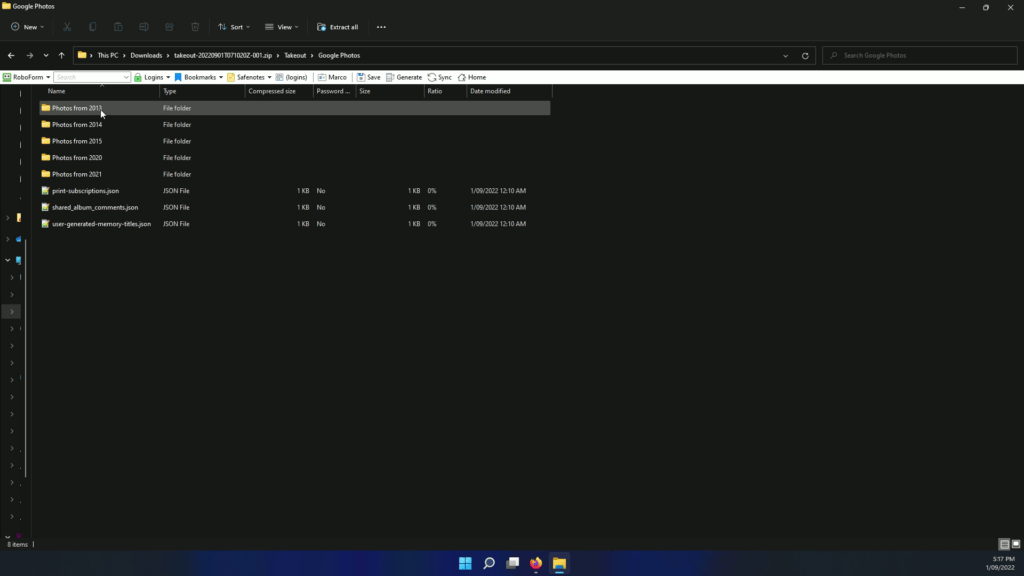Viewport: 1024px width, 576px height.
Task: Click the Delete icon in the toolbar
Action: (x=194, y=27)
